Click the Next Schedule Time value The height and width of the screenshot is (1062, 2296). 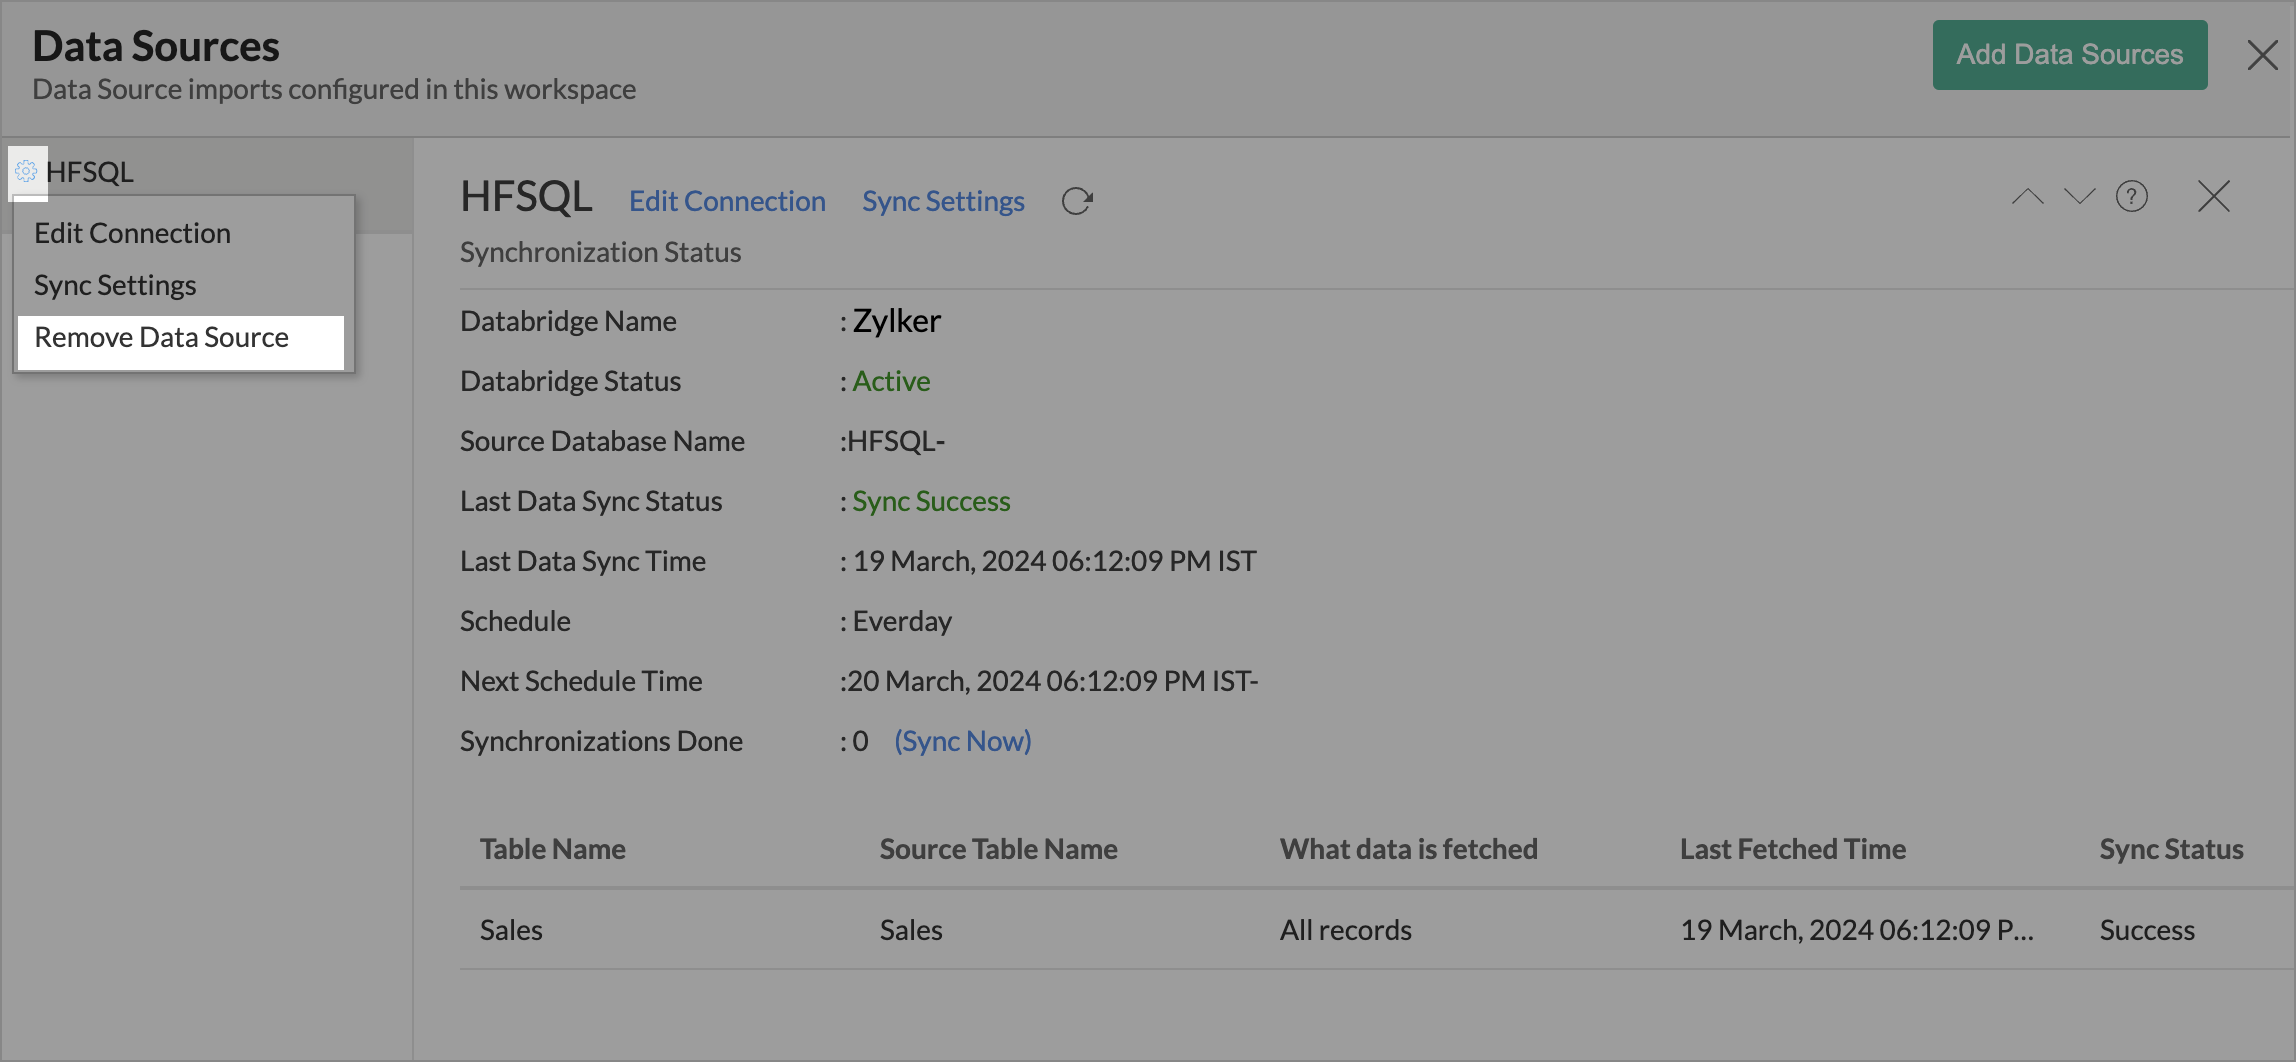1052,681
